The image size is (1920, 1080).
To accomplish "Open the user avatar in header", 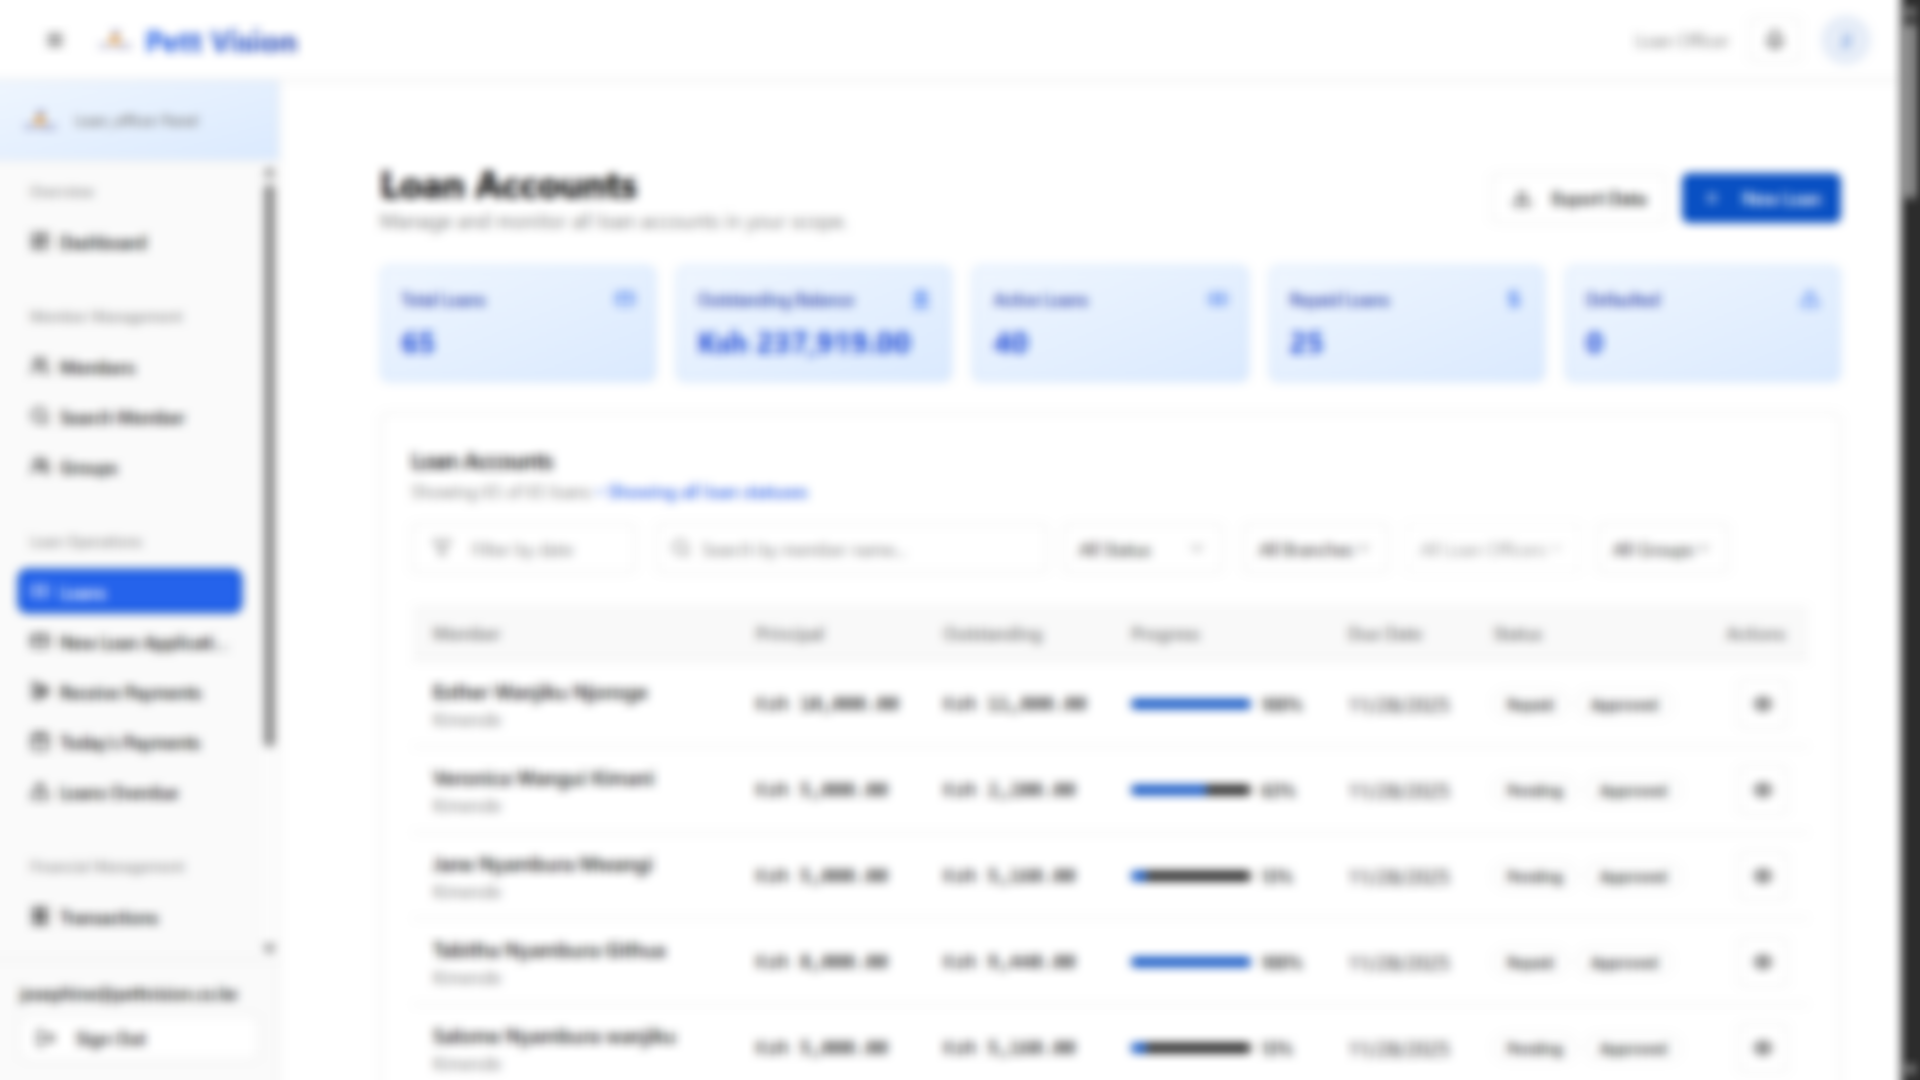I will coord(1846,41).
